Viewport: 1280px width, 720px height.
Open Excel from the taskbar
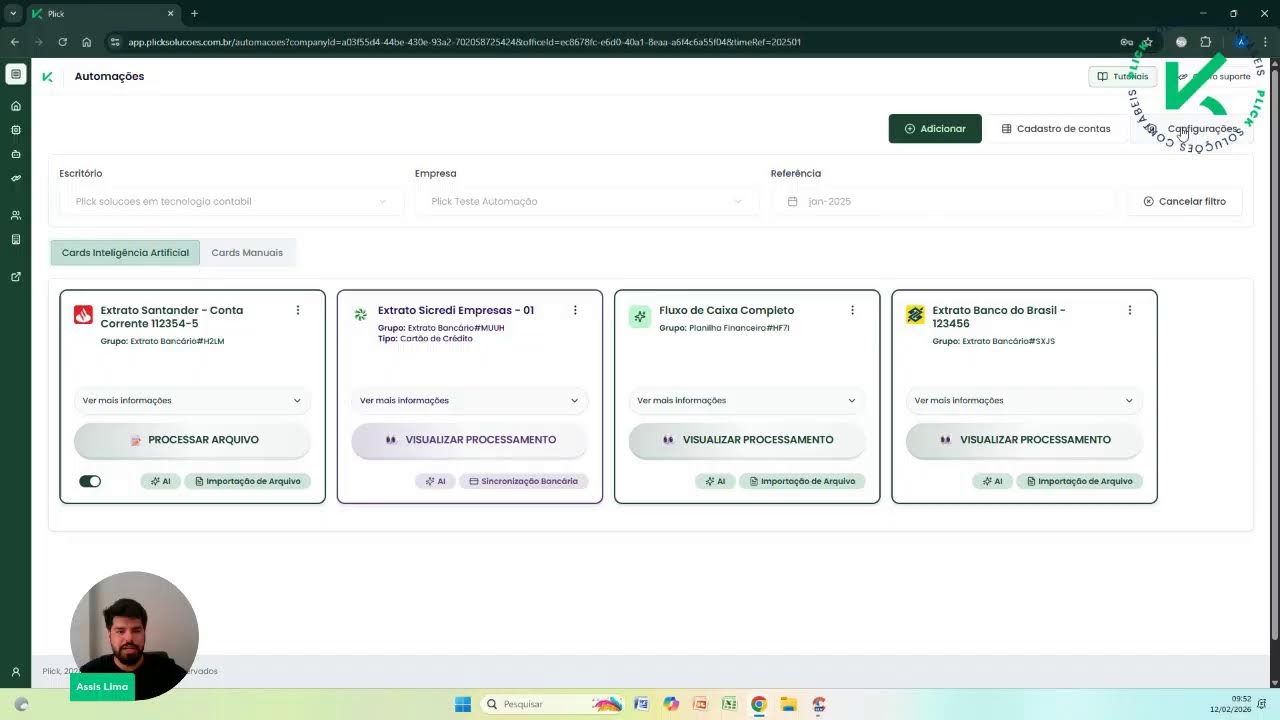(729, 704)
